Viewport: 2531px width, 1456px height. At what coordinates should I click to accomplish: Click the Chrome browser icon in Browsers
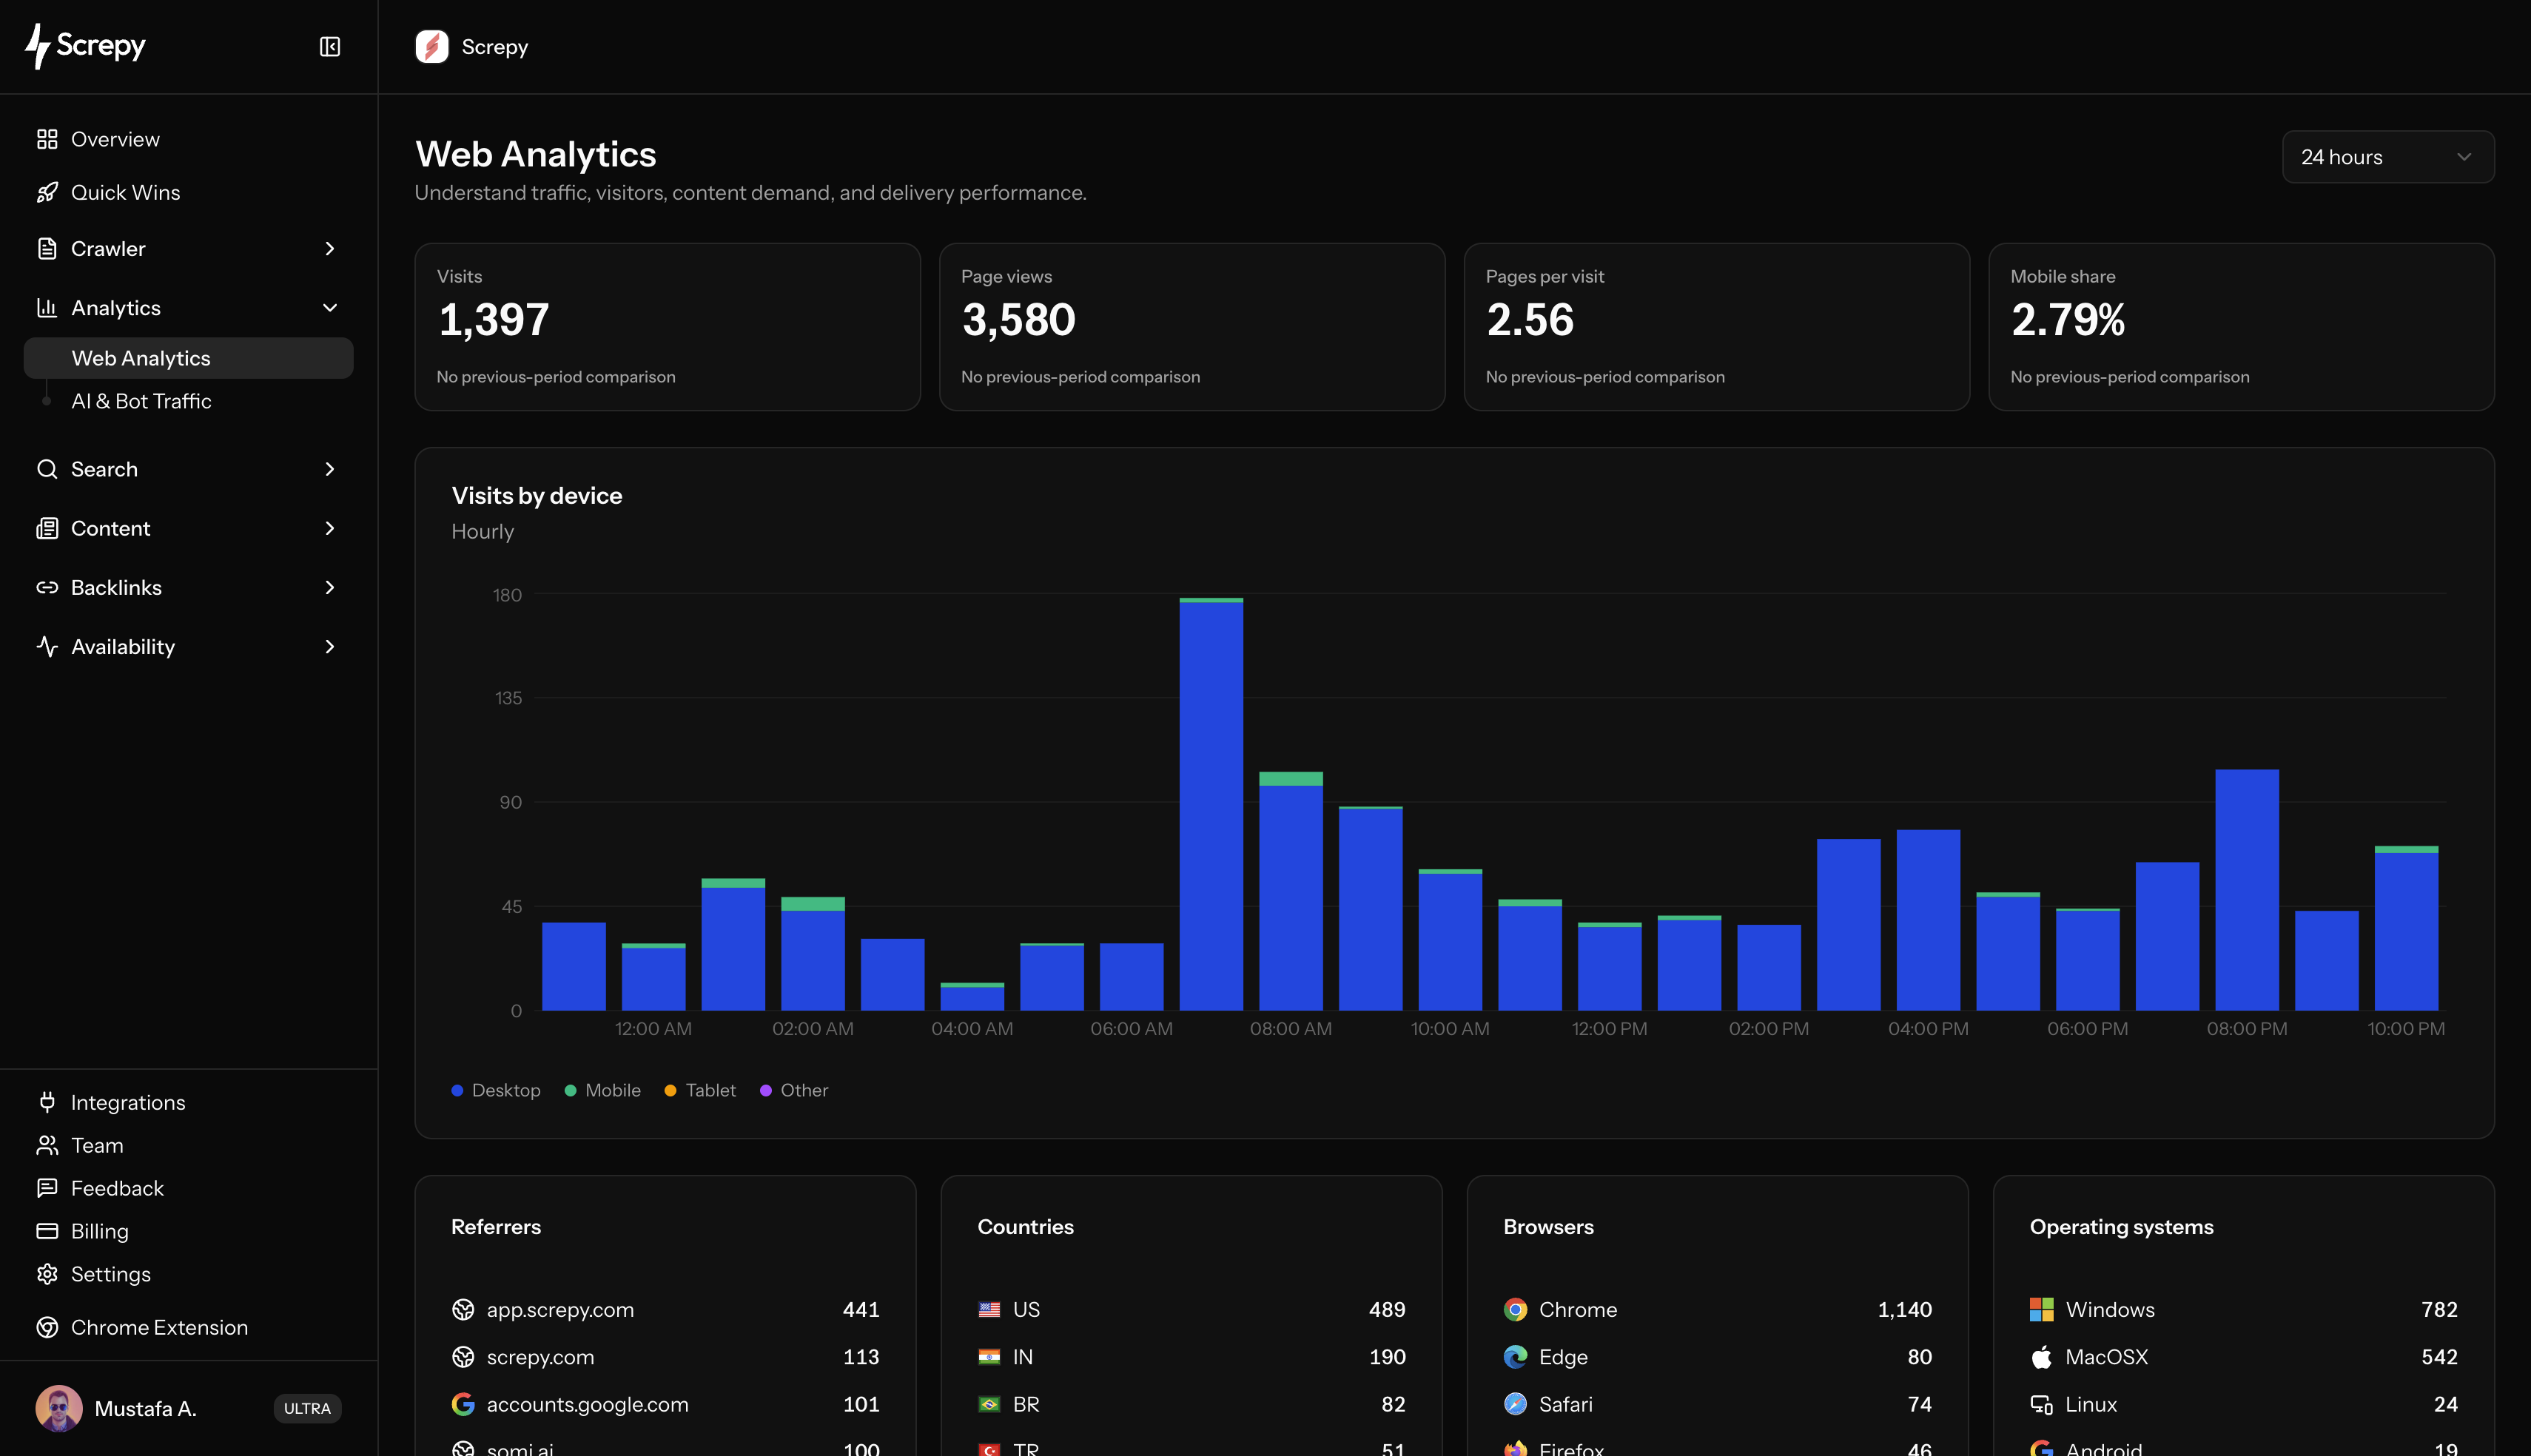(1516, 1310)
